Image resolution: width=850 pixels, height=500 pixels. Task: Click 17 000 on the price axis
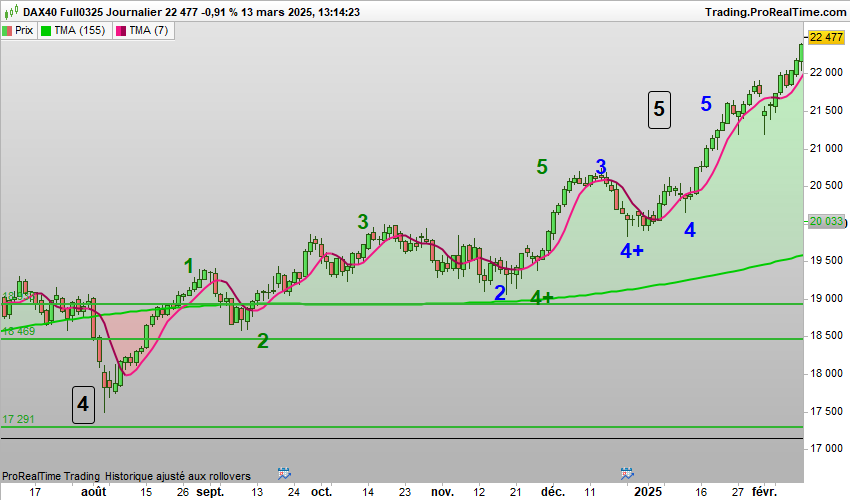pos(826,448)
